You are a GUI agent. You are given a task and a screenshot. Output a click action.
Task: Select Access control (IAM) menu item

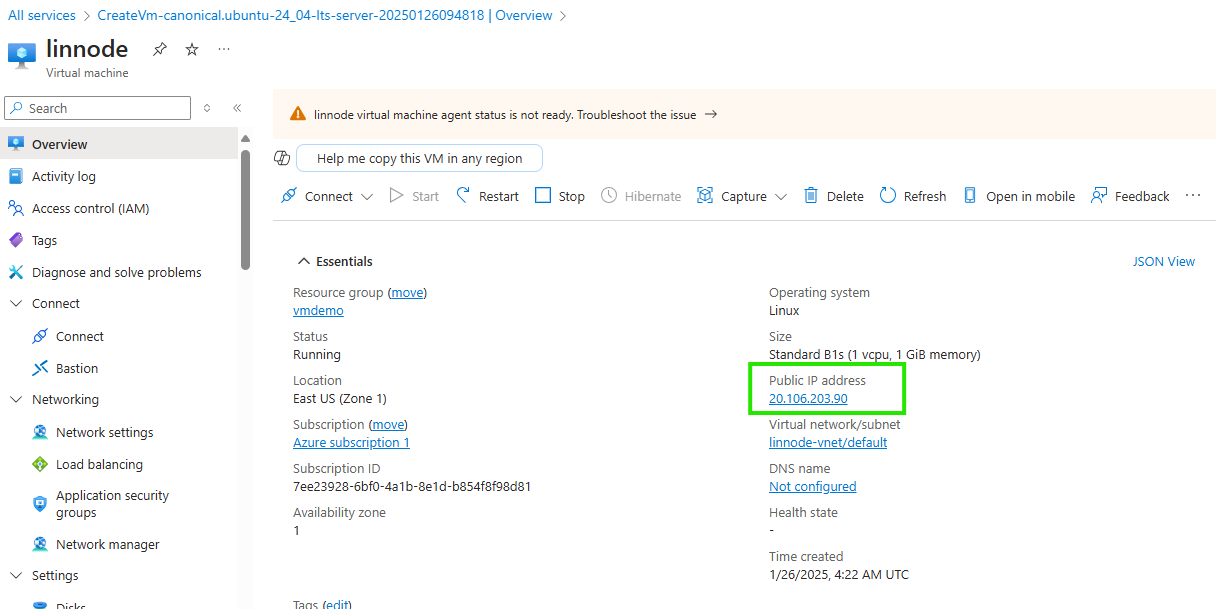(x=90, y=208)
